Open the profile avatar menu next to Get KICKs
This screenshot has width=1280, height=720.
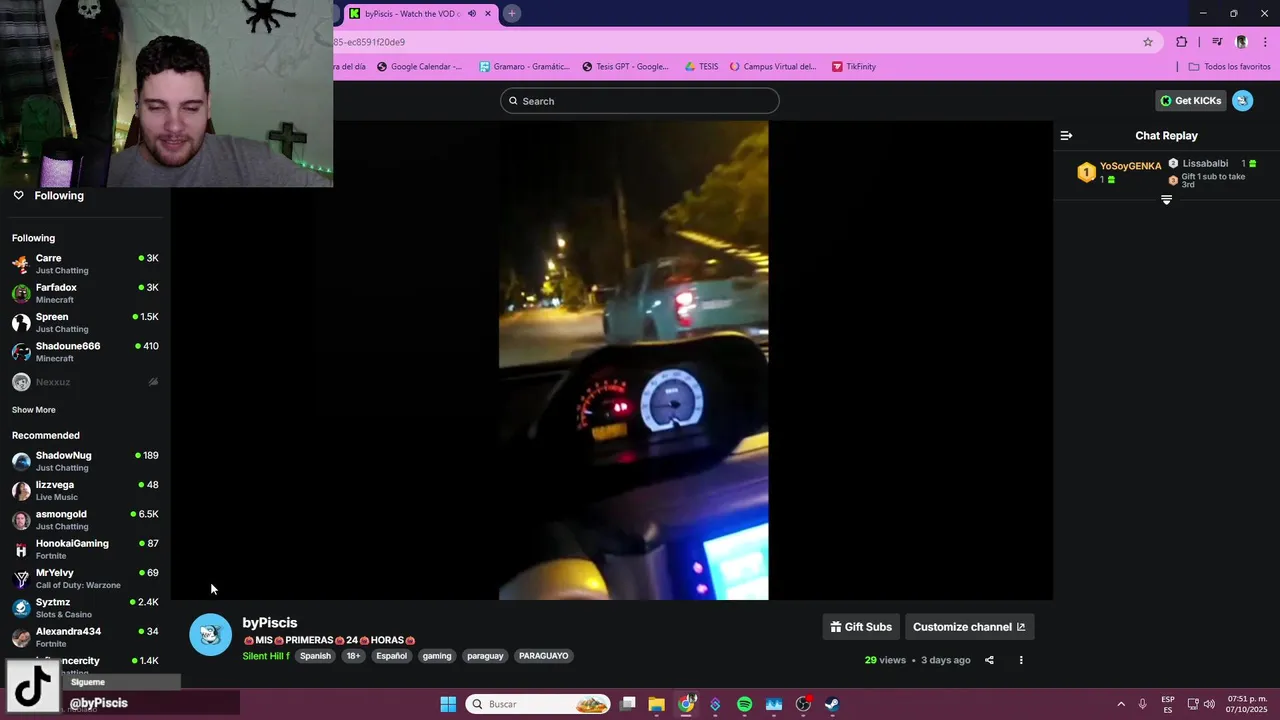[1242, 101]
